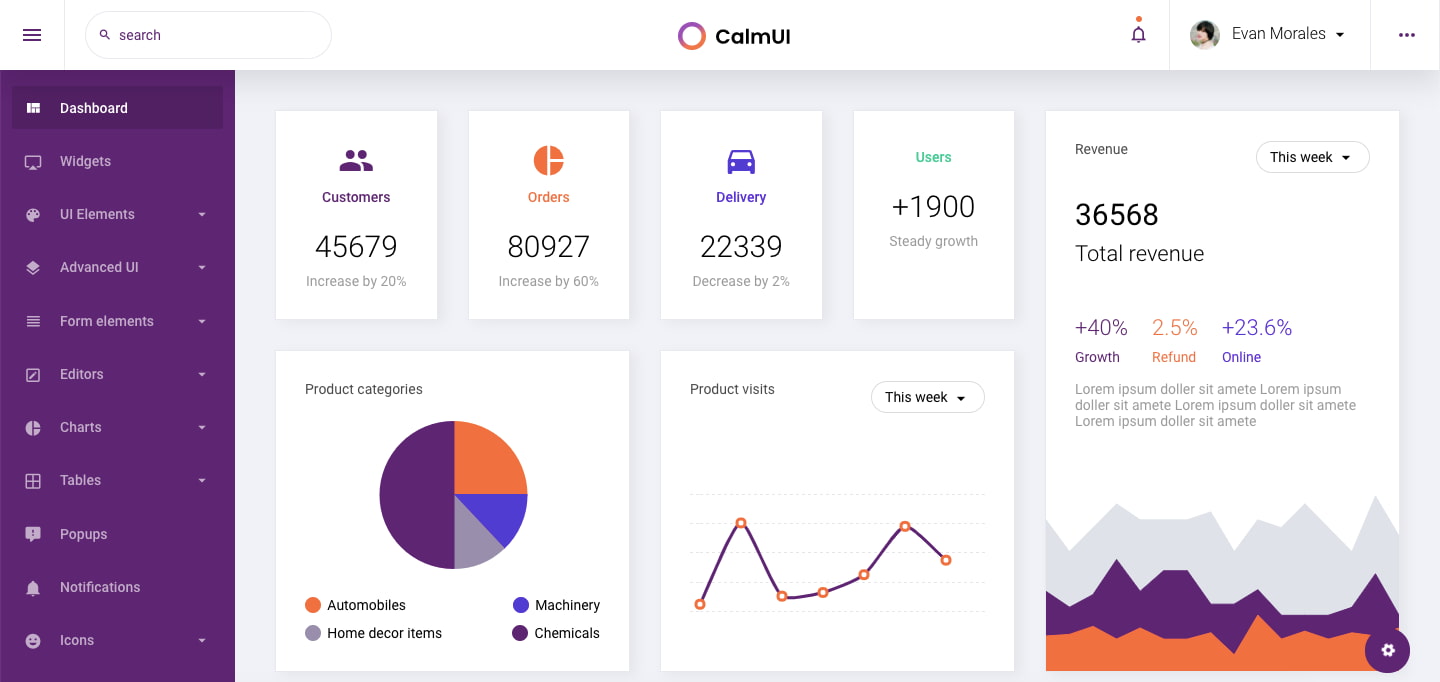Select the Customers icon on the stats card
The height and width of the screenshot is (682, 1440).
[x=356, y=159]
